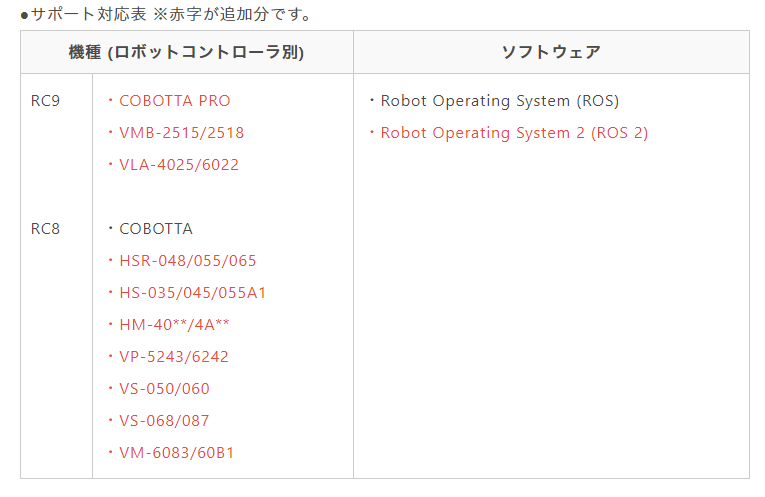765x497 pixels.
Task: Click the ソフトウェア column header
Action: coord(551,52)
